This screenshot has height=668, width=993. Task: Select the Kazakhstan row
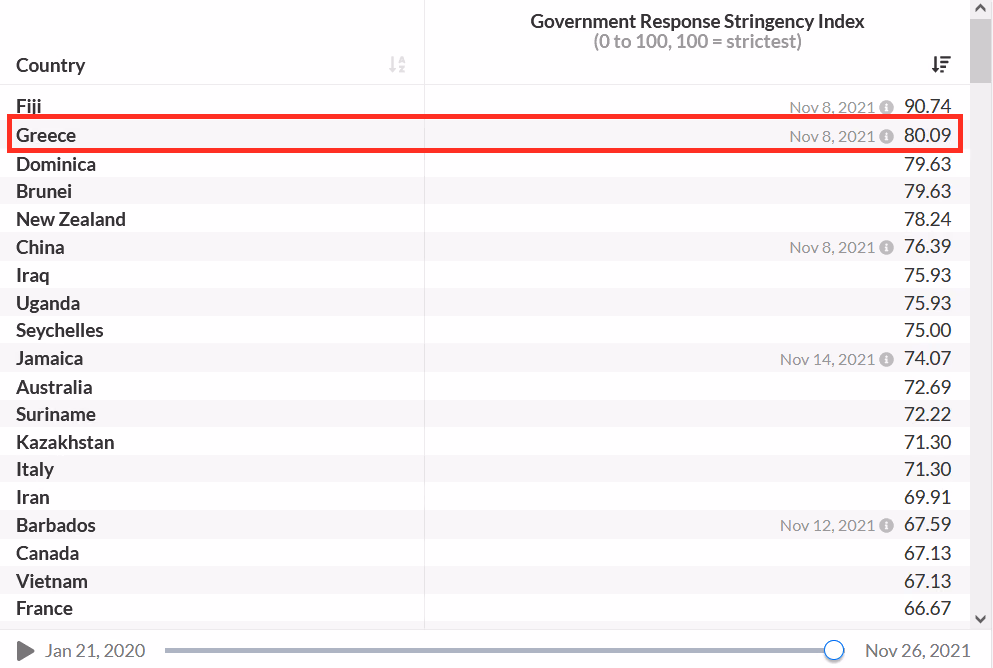484,442
